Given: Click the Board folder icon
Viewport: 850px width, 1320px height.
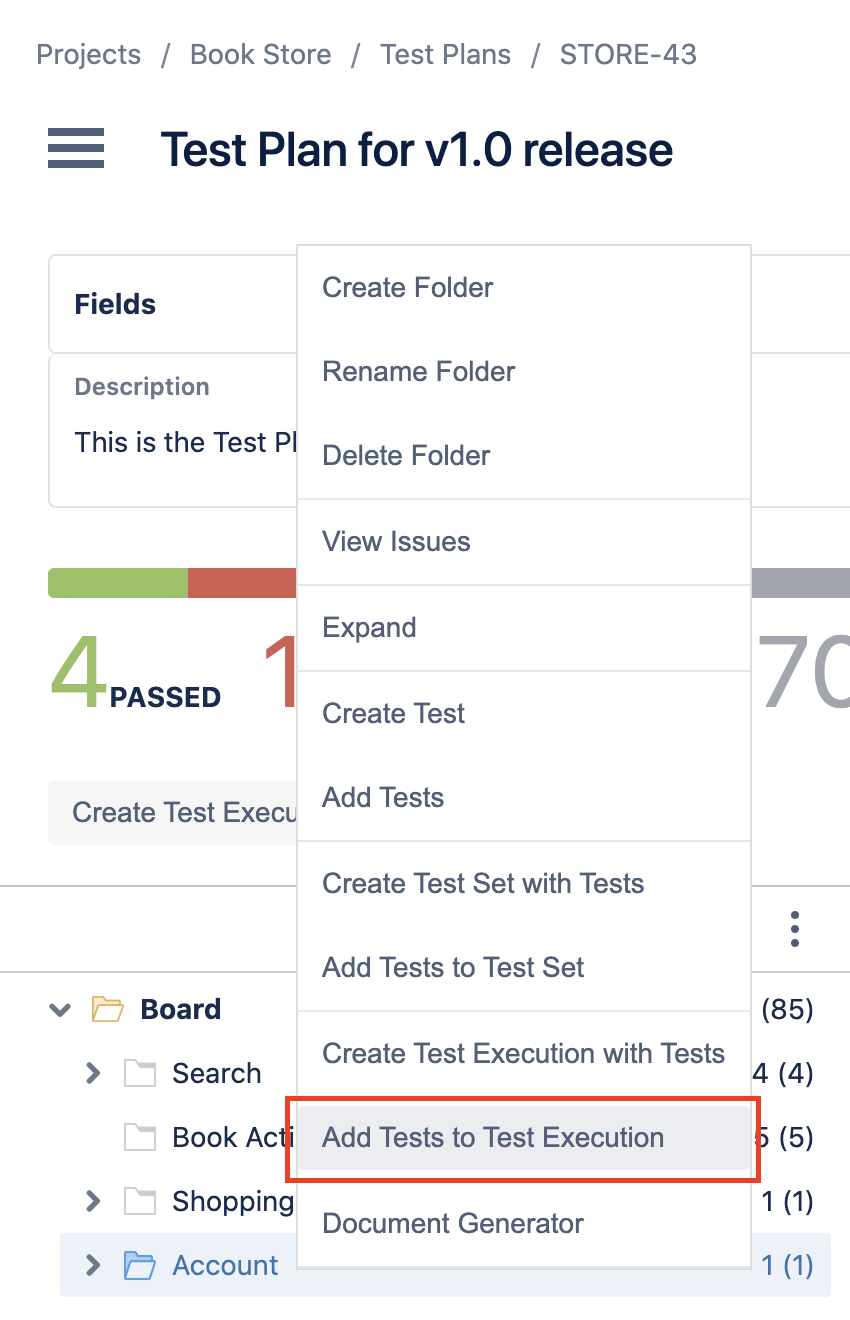Looking at the screenshot, I should [x=107, y=1009].
